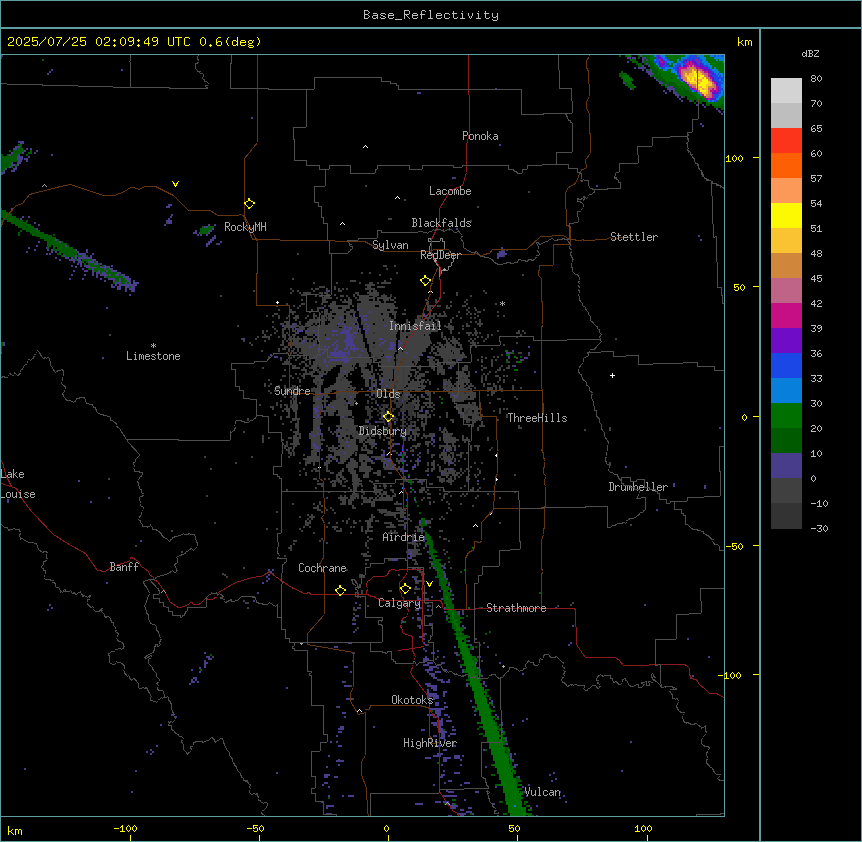Click the 80 dBZ value at legend top
Image resolution: width=862 pixels, height=842 pixels.
pyautogui.click(x=816, y=79)
